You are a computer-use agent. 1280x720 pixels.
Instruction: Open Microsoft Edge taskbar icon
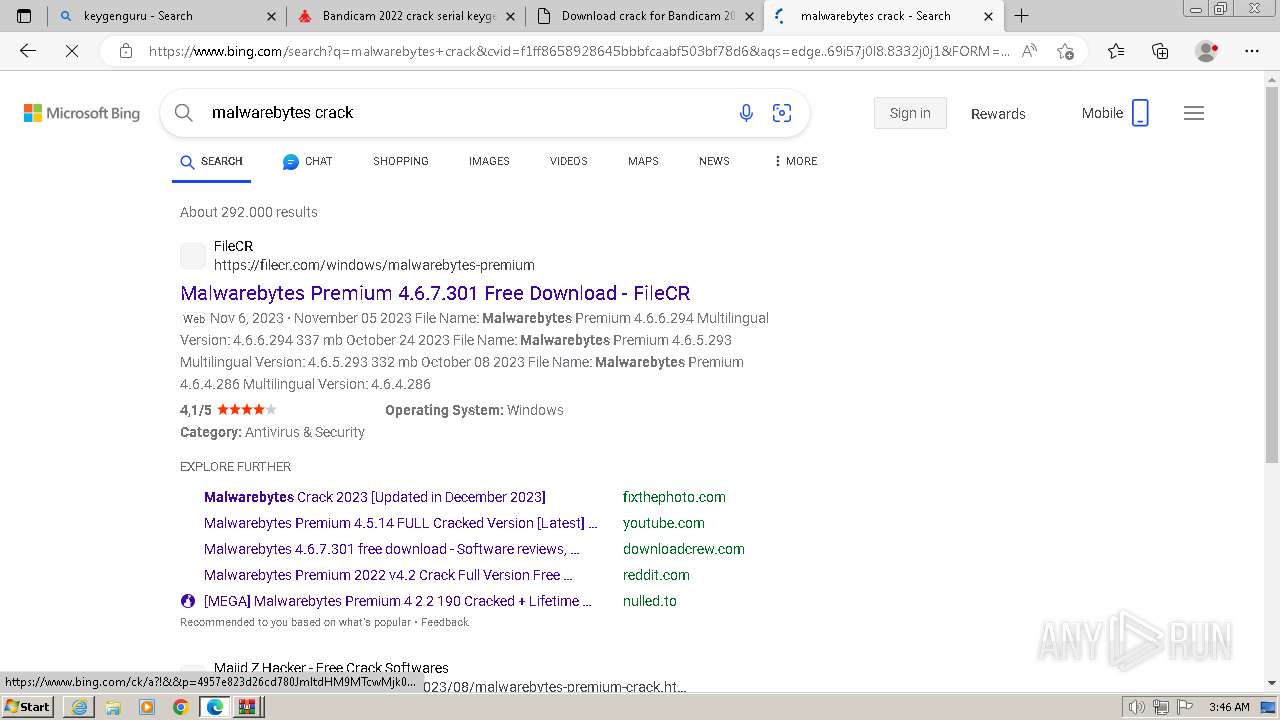coord(214,707)
